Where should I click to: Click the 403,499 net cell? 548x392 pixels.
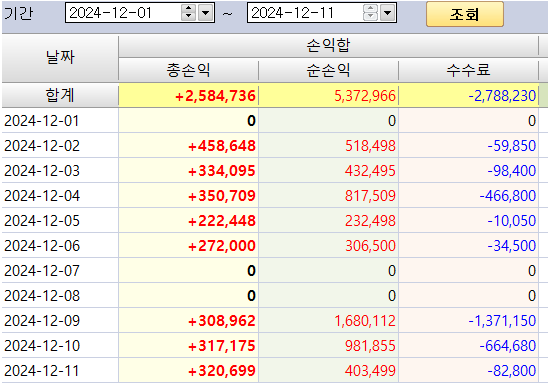point(329,370)
